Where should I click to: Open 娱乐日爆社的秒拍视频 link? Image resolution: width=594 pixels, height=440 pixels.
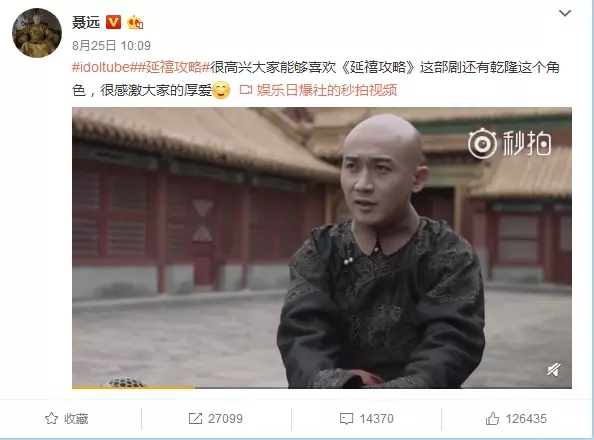click(x=327, y=90)
